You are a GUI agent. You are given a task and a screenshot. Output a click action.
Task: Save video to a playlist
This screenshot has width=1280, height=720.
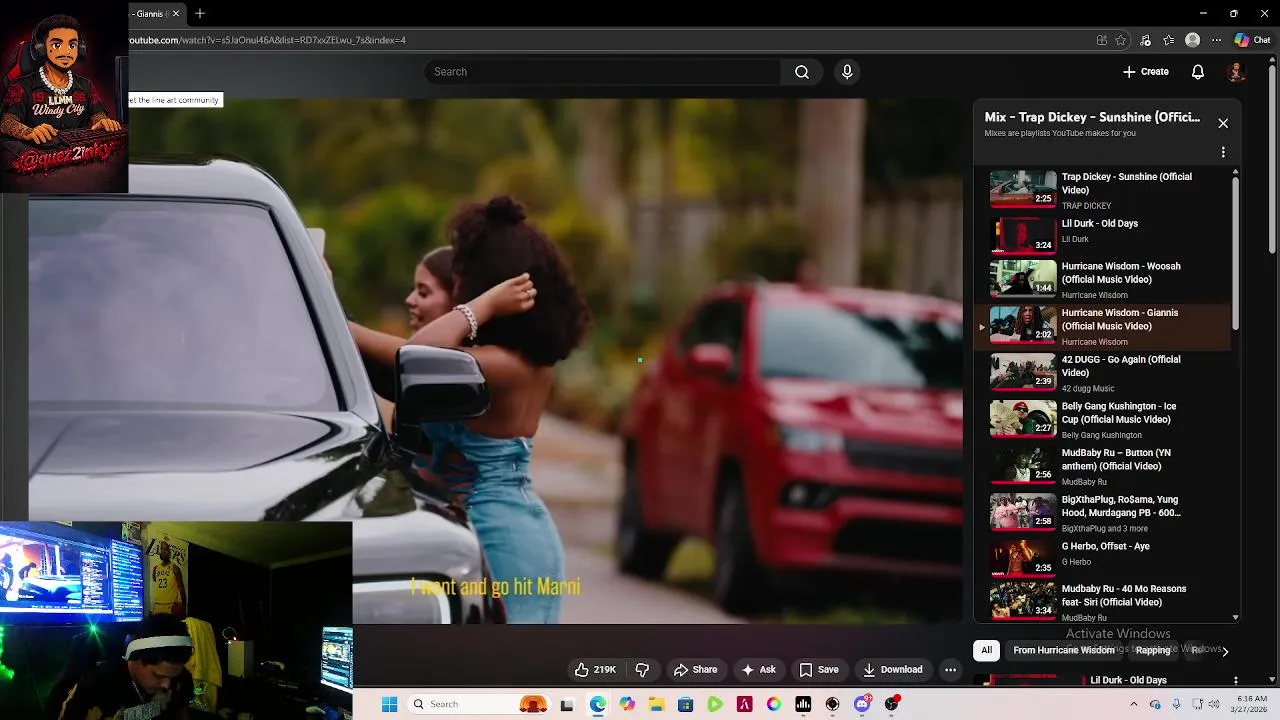[818, 670]
